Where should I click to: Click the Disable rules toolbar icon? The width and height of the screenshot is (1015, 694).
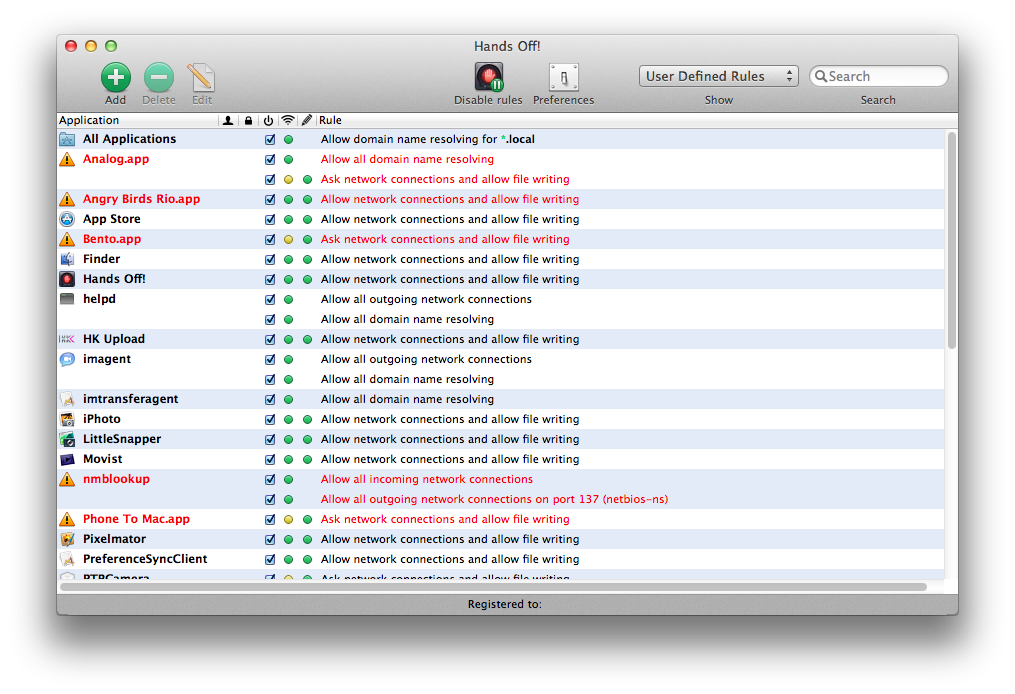pos(488,77)
